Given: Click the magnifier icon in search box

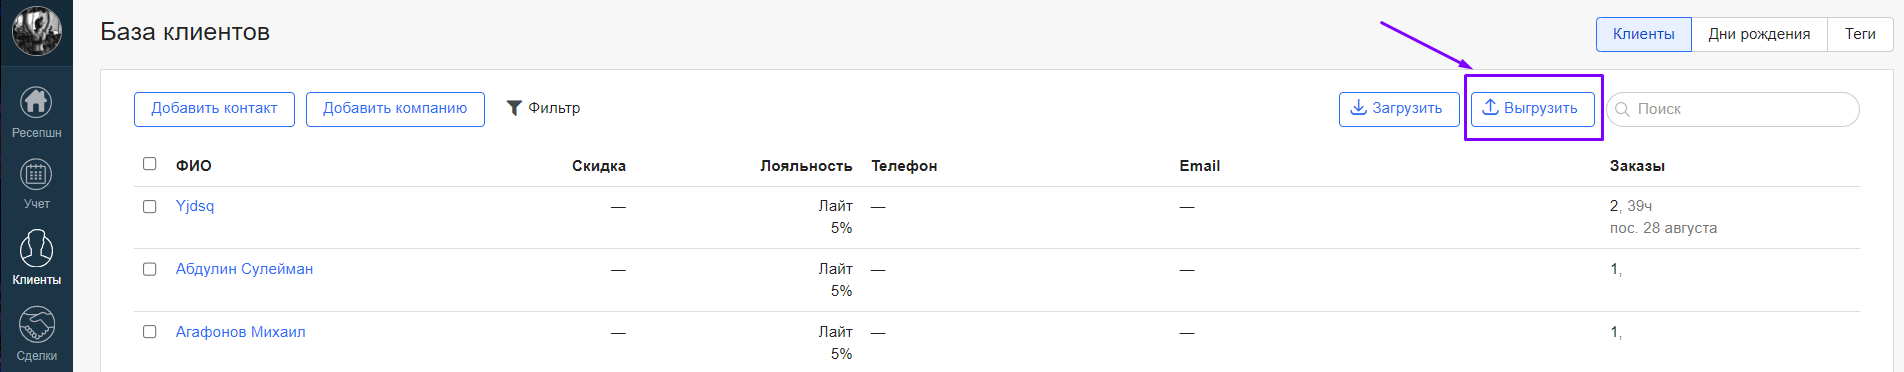Looking at the screenshot, I should coord(1622,109).
